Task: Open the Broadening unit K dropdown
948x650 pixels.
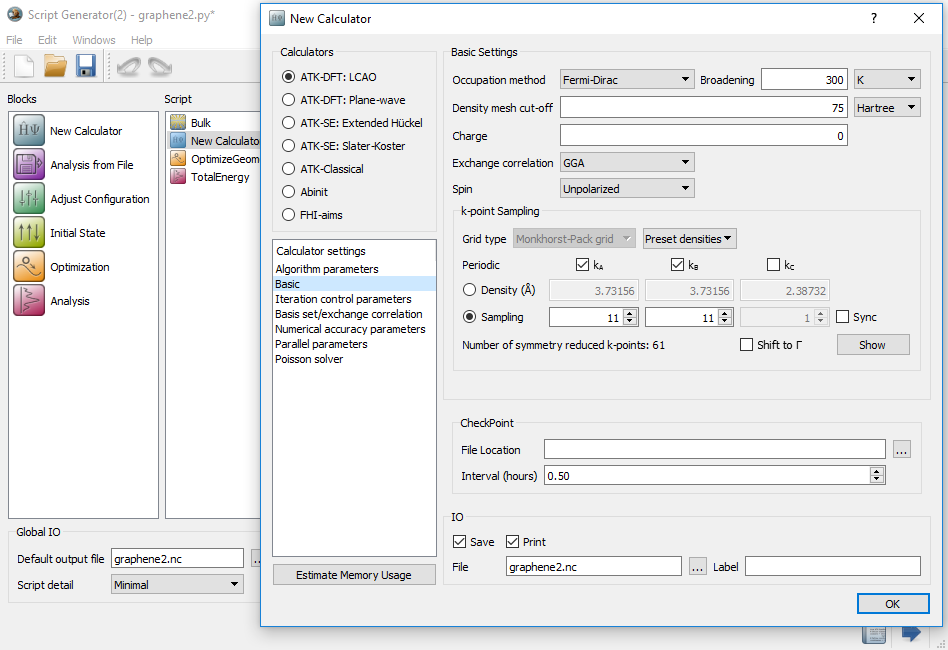Action: pos(887,79)
